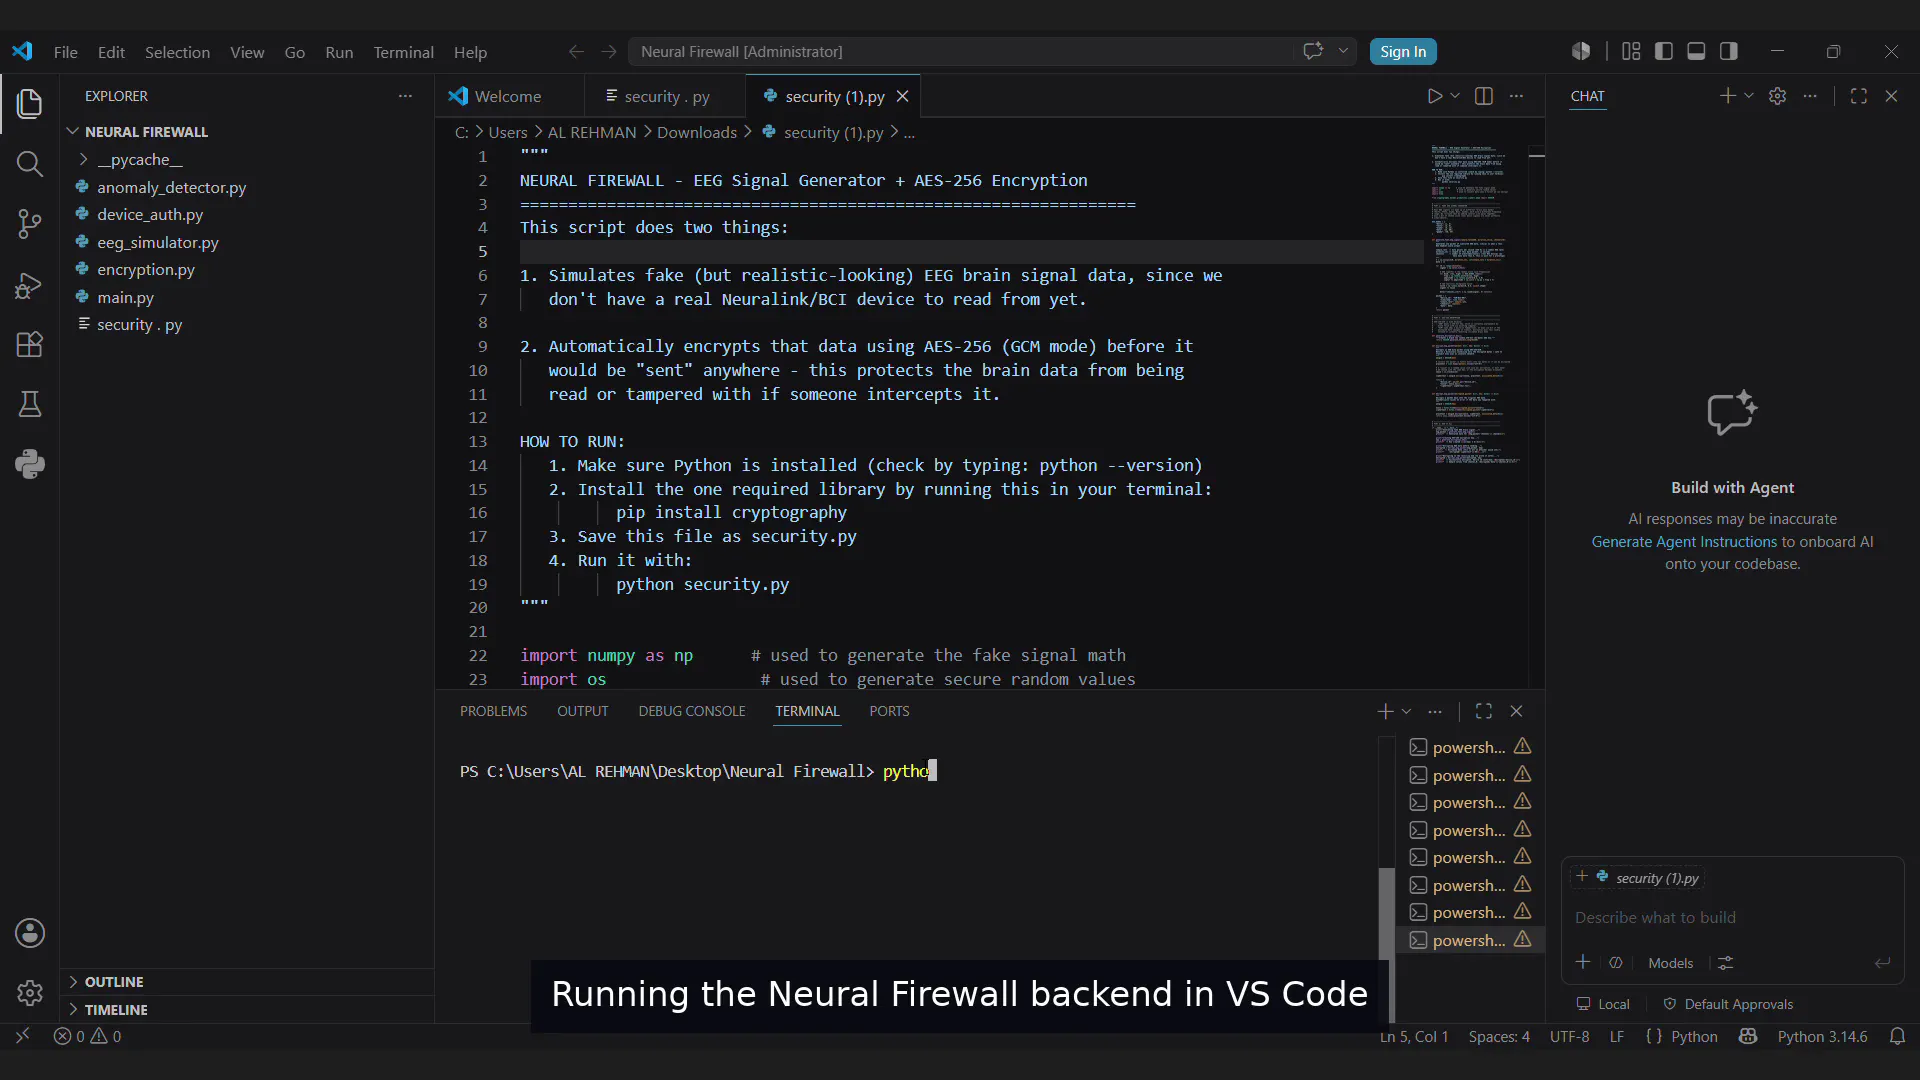Open remote window indicator in status bar
Image resolution: width=1920 pixels, height=1080 pixels.
[23, 1037]
